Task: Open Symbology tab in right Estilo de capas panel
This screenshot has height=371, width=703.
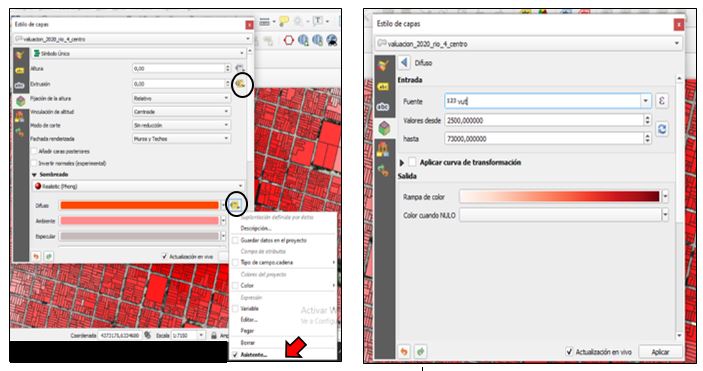Action: tap(383, 65)
